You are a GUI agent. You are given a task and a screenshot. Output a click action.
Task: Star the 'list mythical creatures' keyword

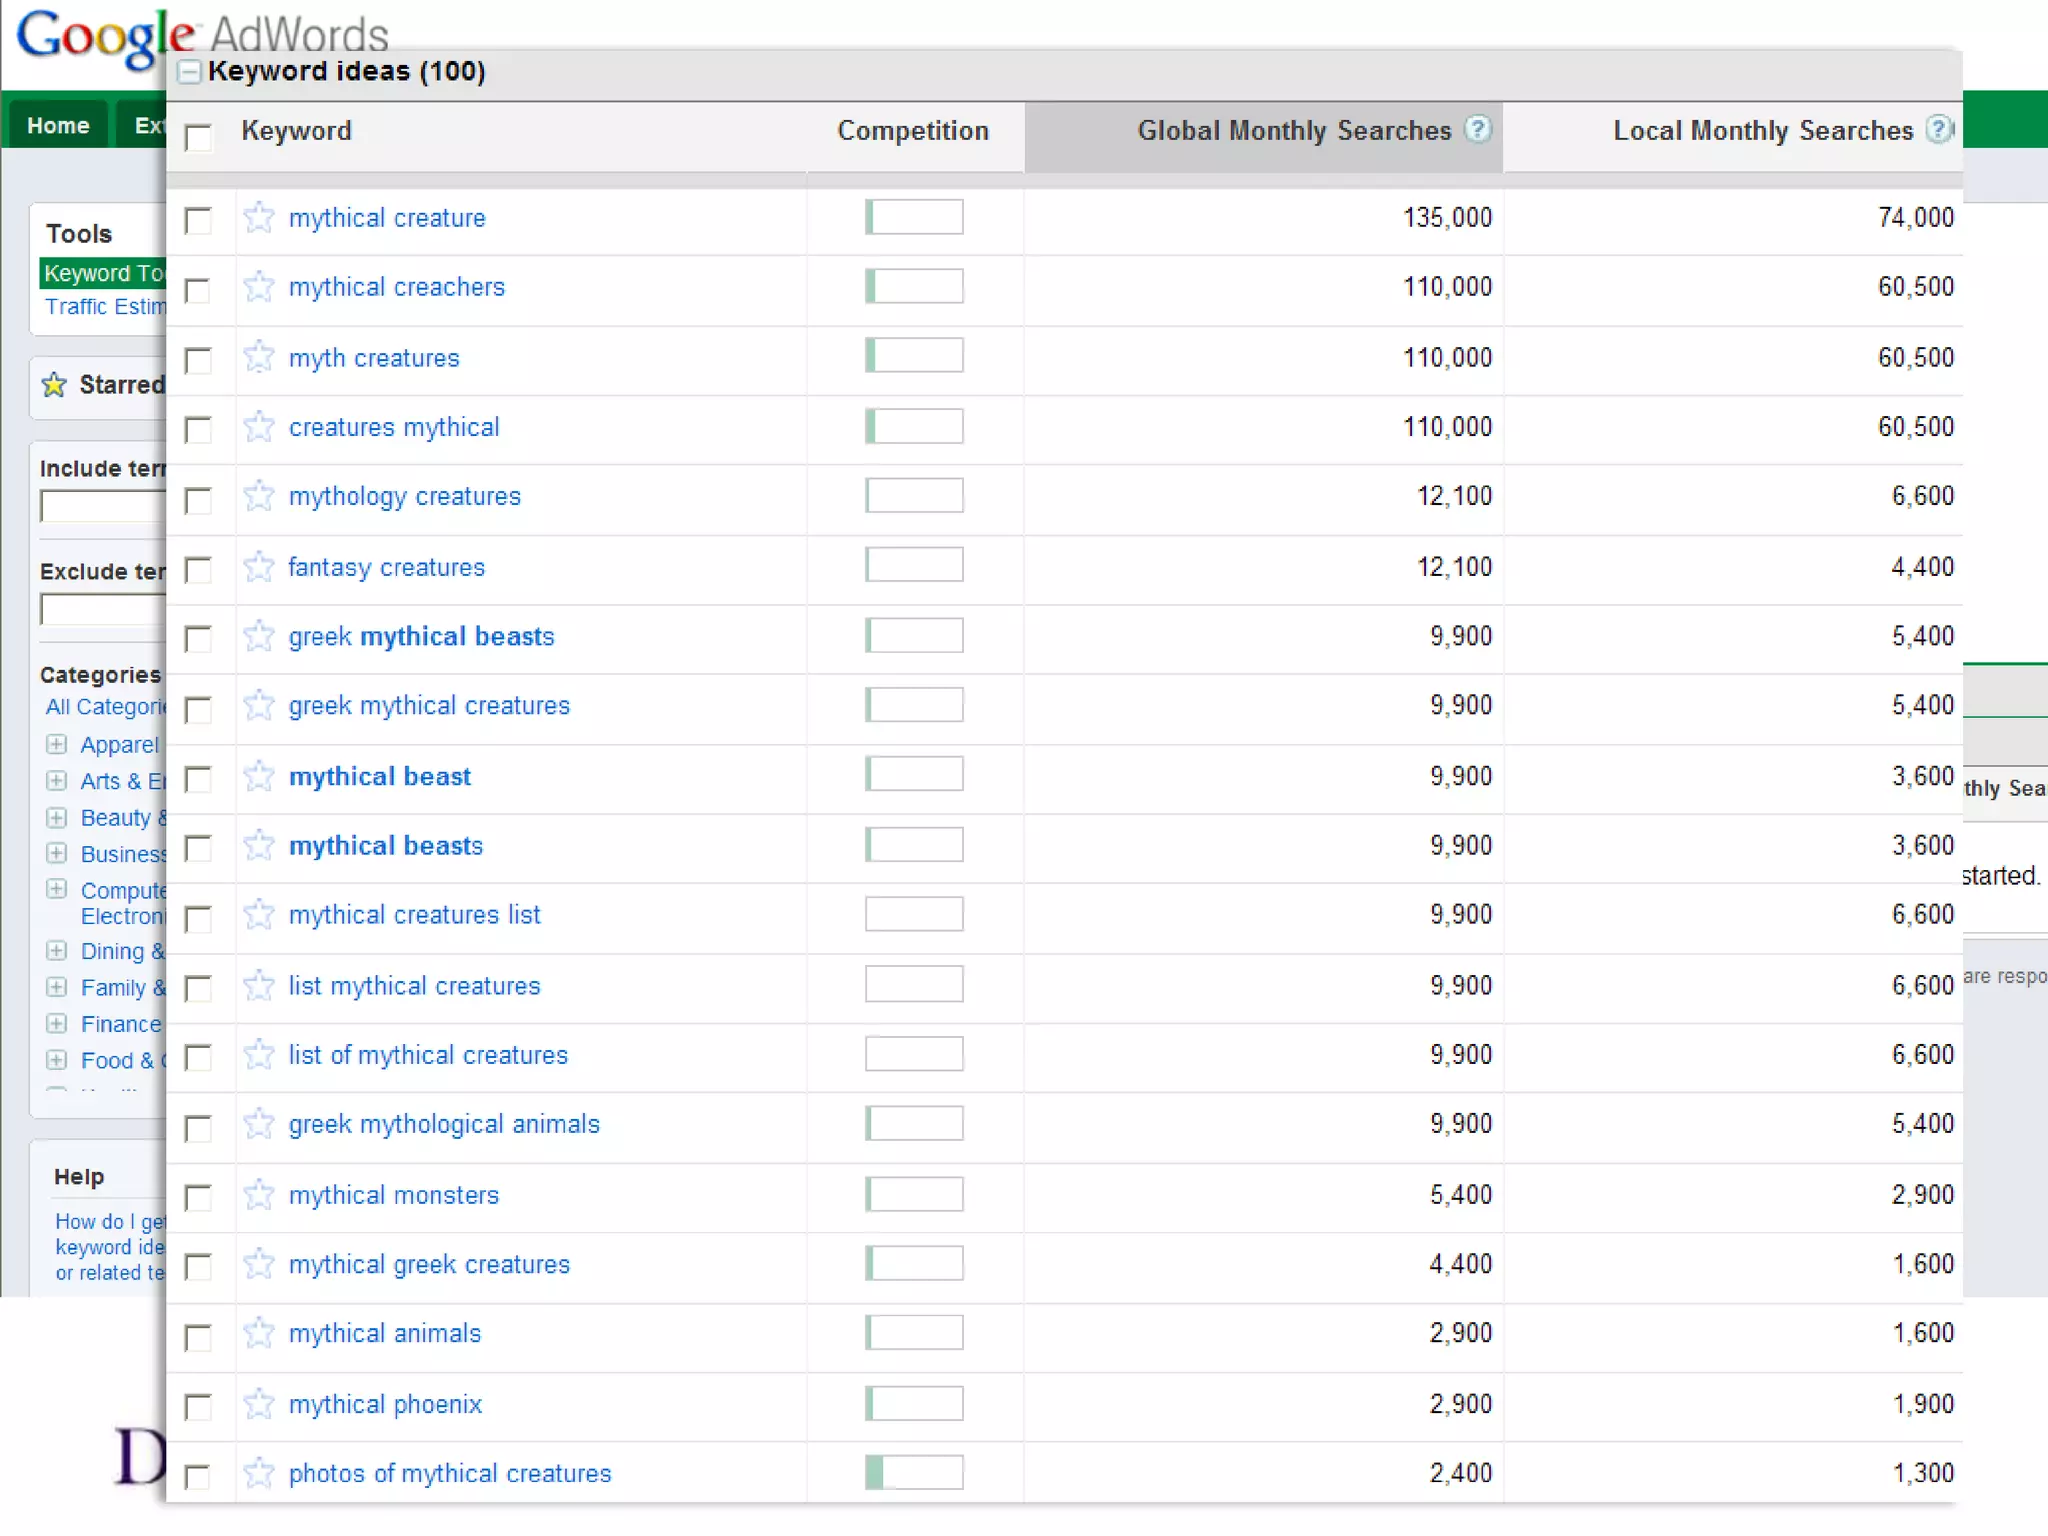tap(259, 986)
